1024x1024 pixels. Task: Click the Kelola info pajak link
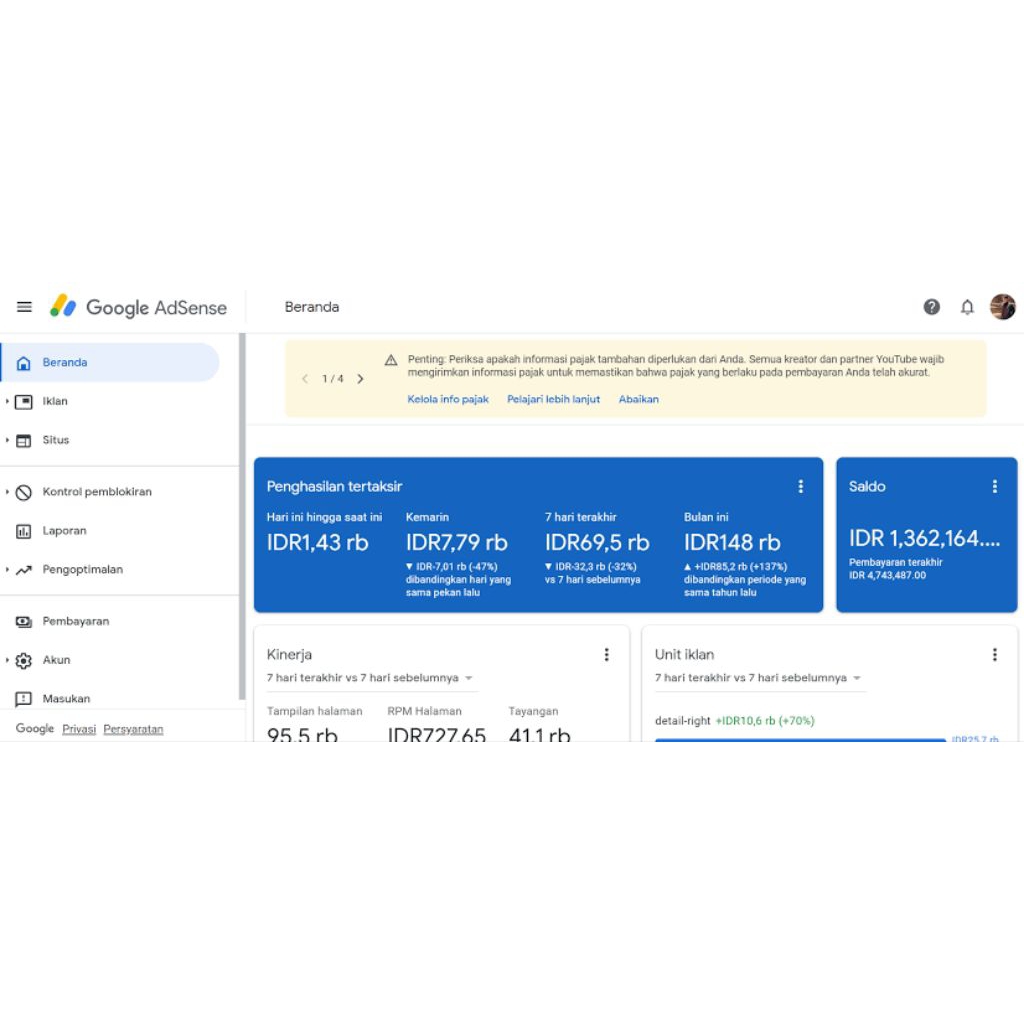pos(448,399)
